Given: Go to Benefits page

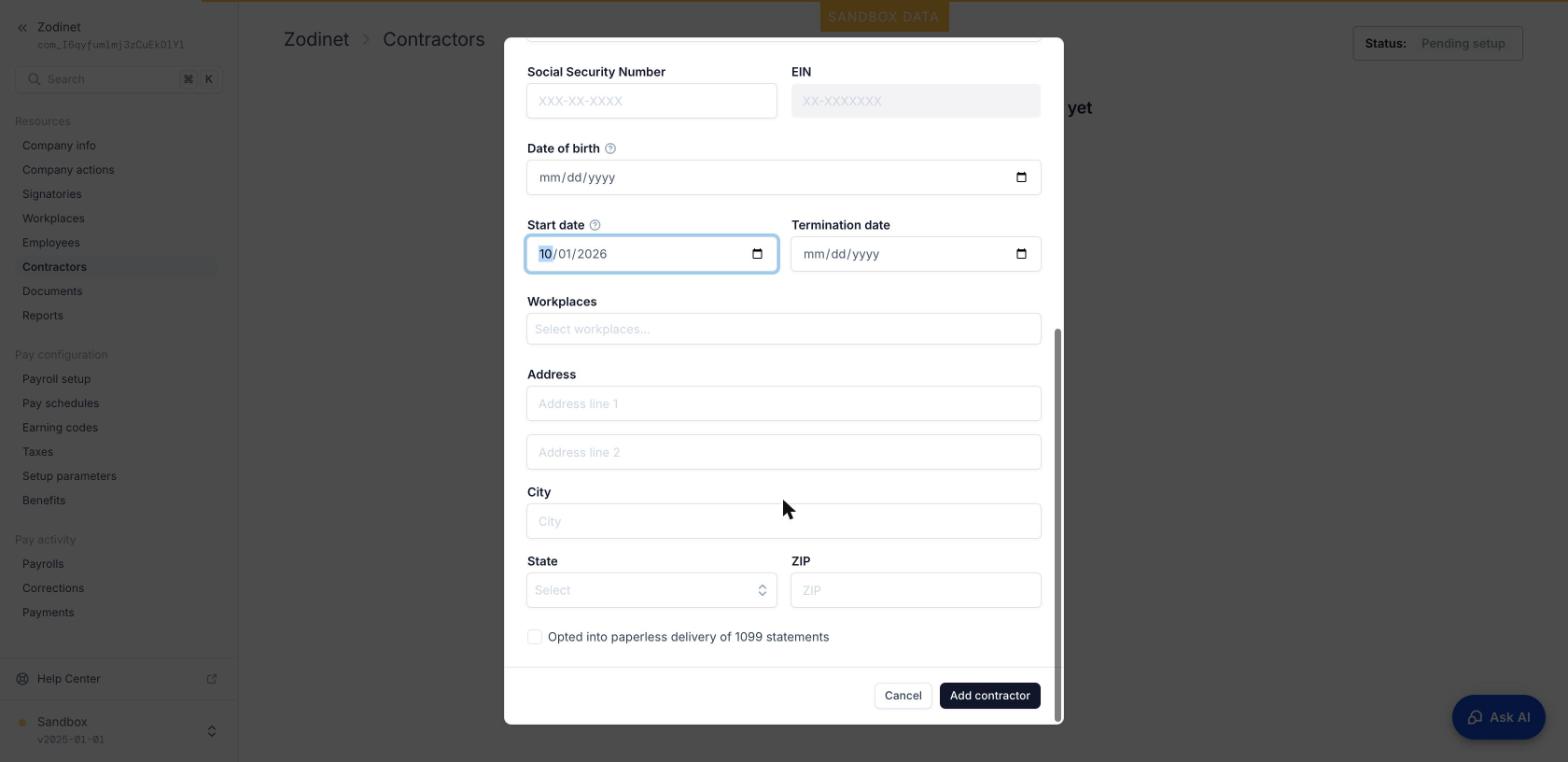Looking at the screenshot, I should (43, 500).
